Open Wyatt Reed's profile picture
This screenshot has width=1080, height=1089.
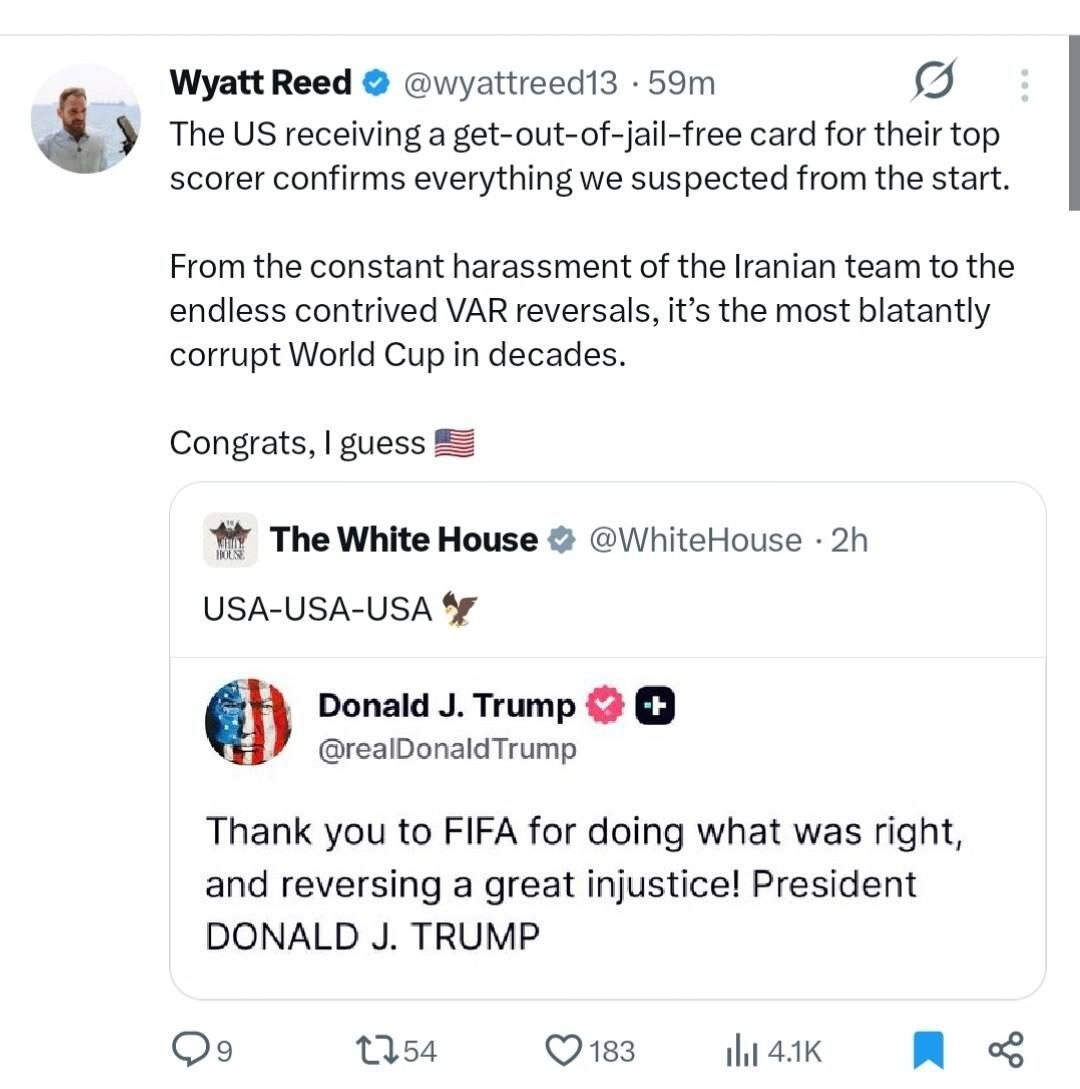(x=86, y=119)
